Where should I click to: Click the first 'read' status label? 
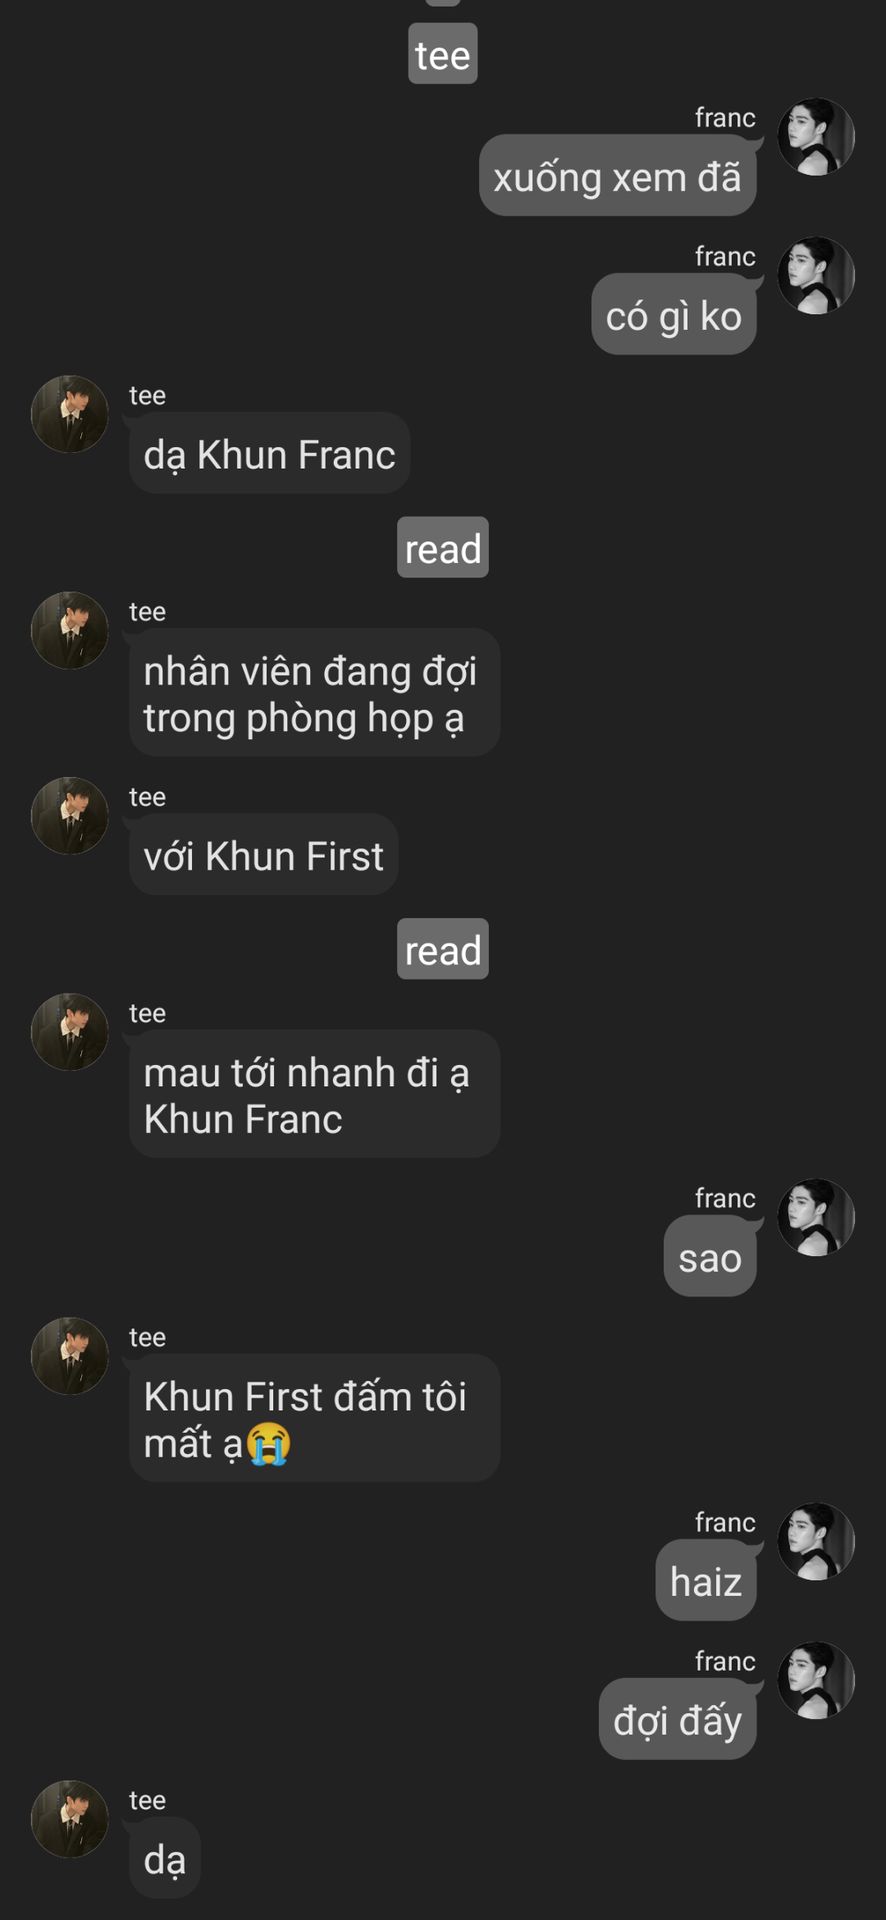pos(443,548)
